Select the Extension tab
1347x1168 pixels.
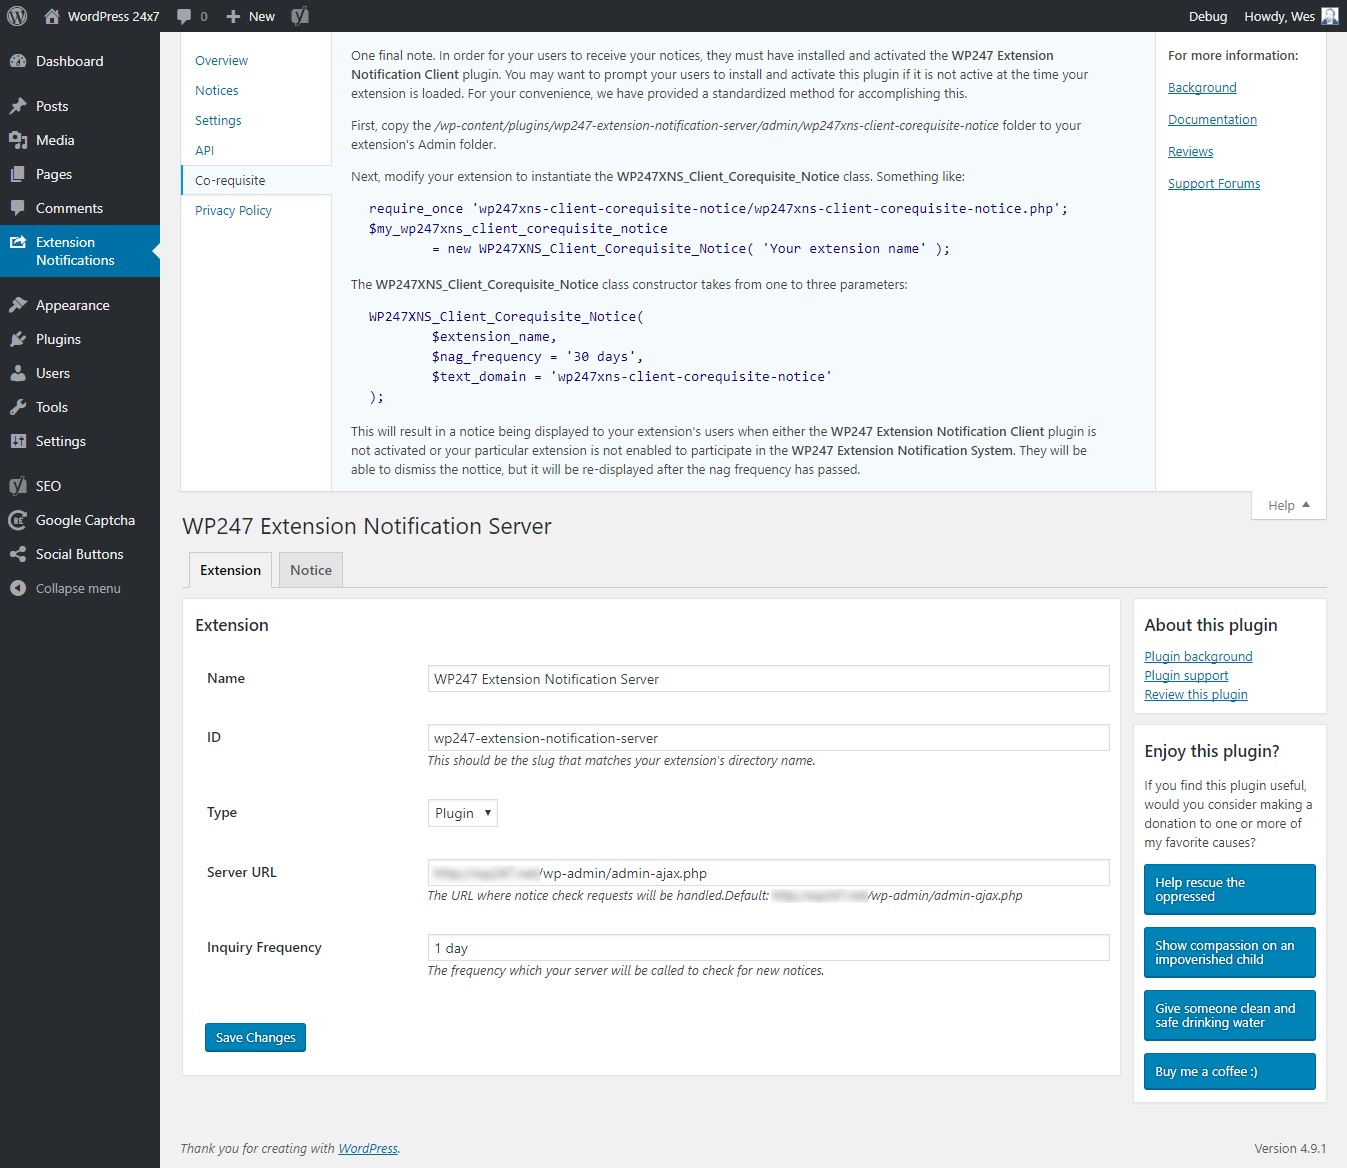[230, 570]
